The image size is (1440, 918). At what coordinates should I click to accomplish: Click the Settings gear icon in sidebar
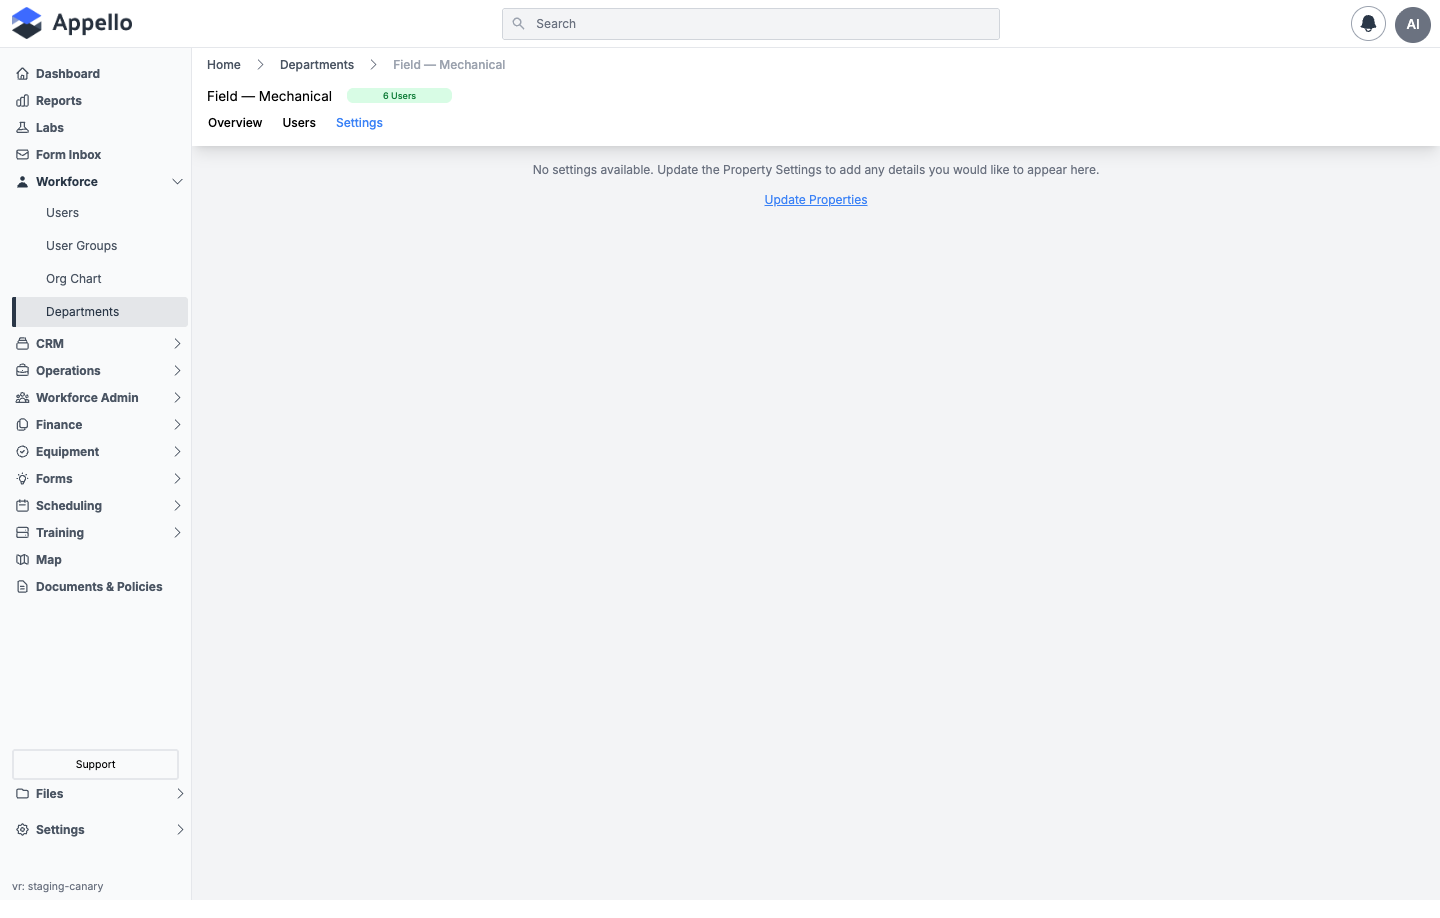click(22, 830)
